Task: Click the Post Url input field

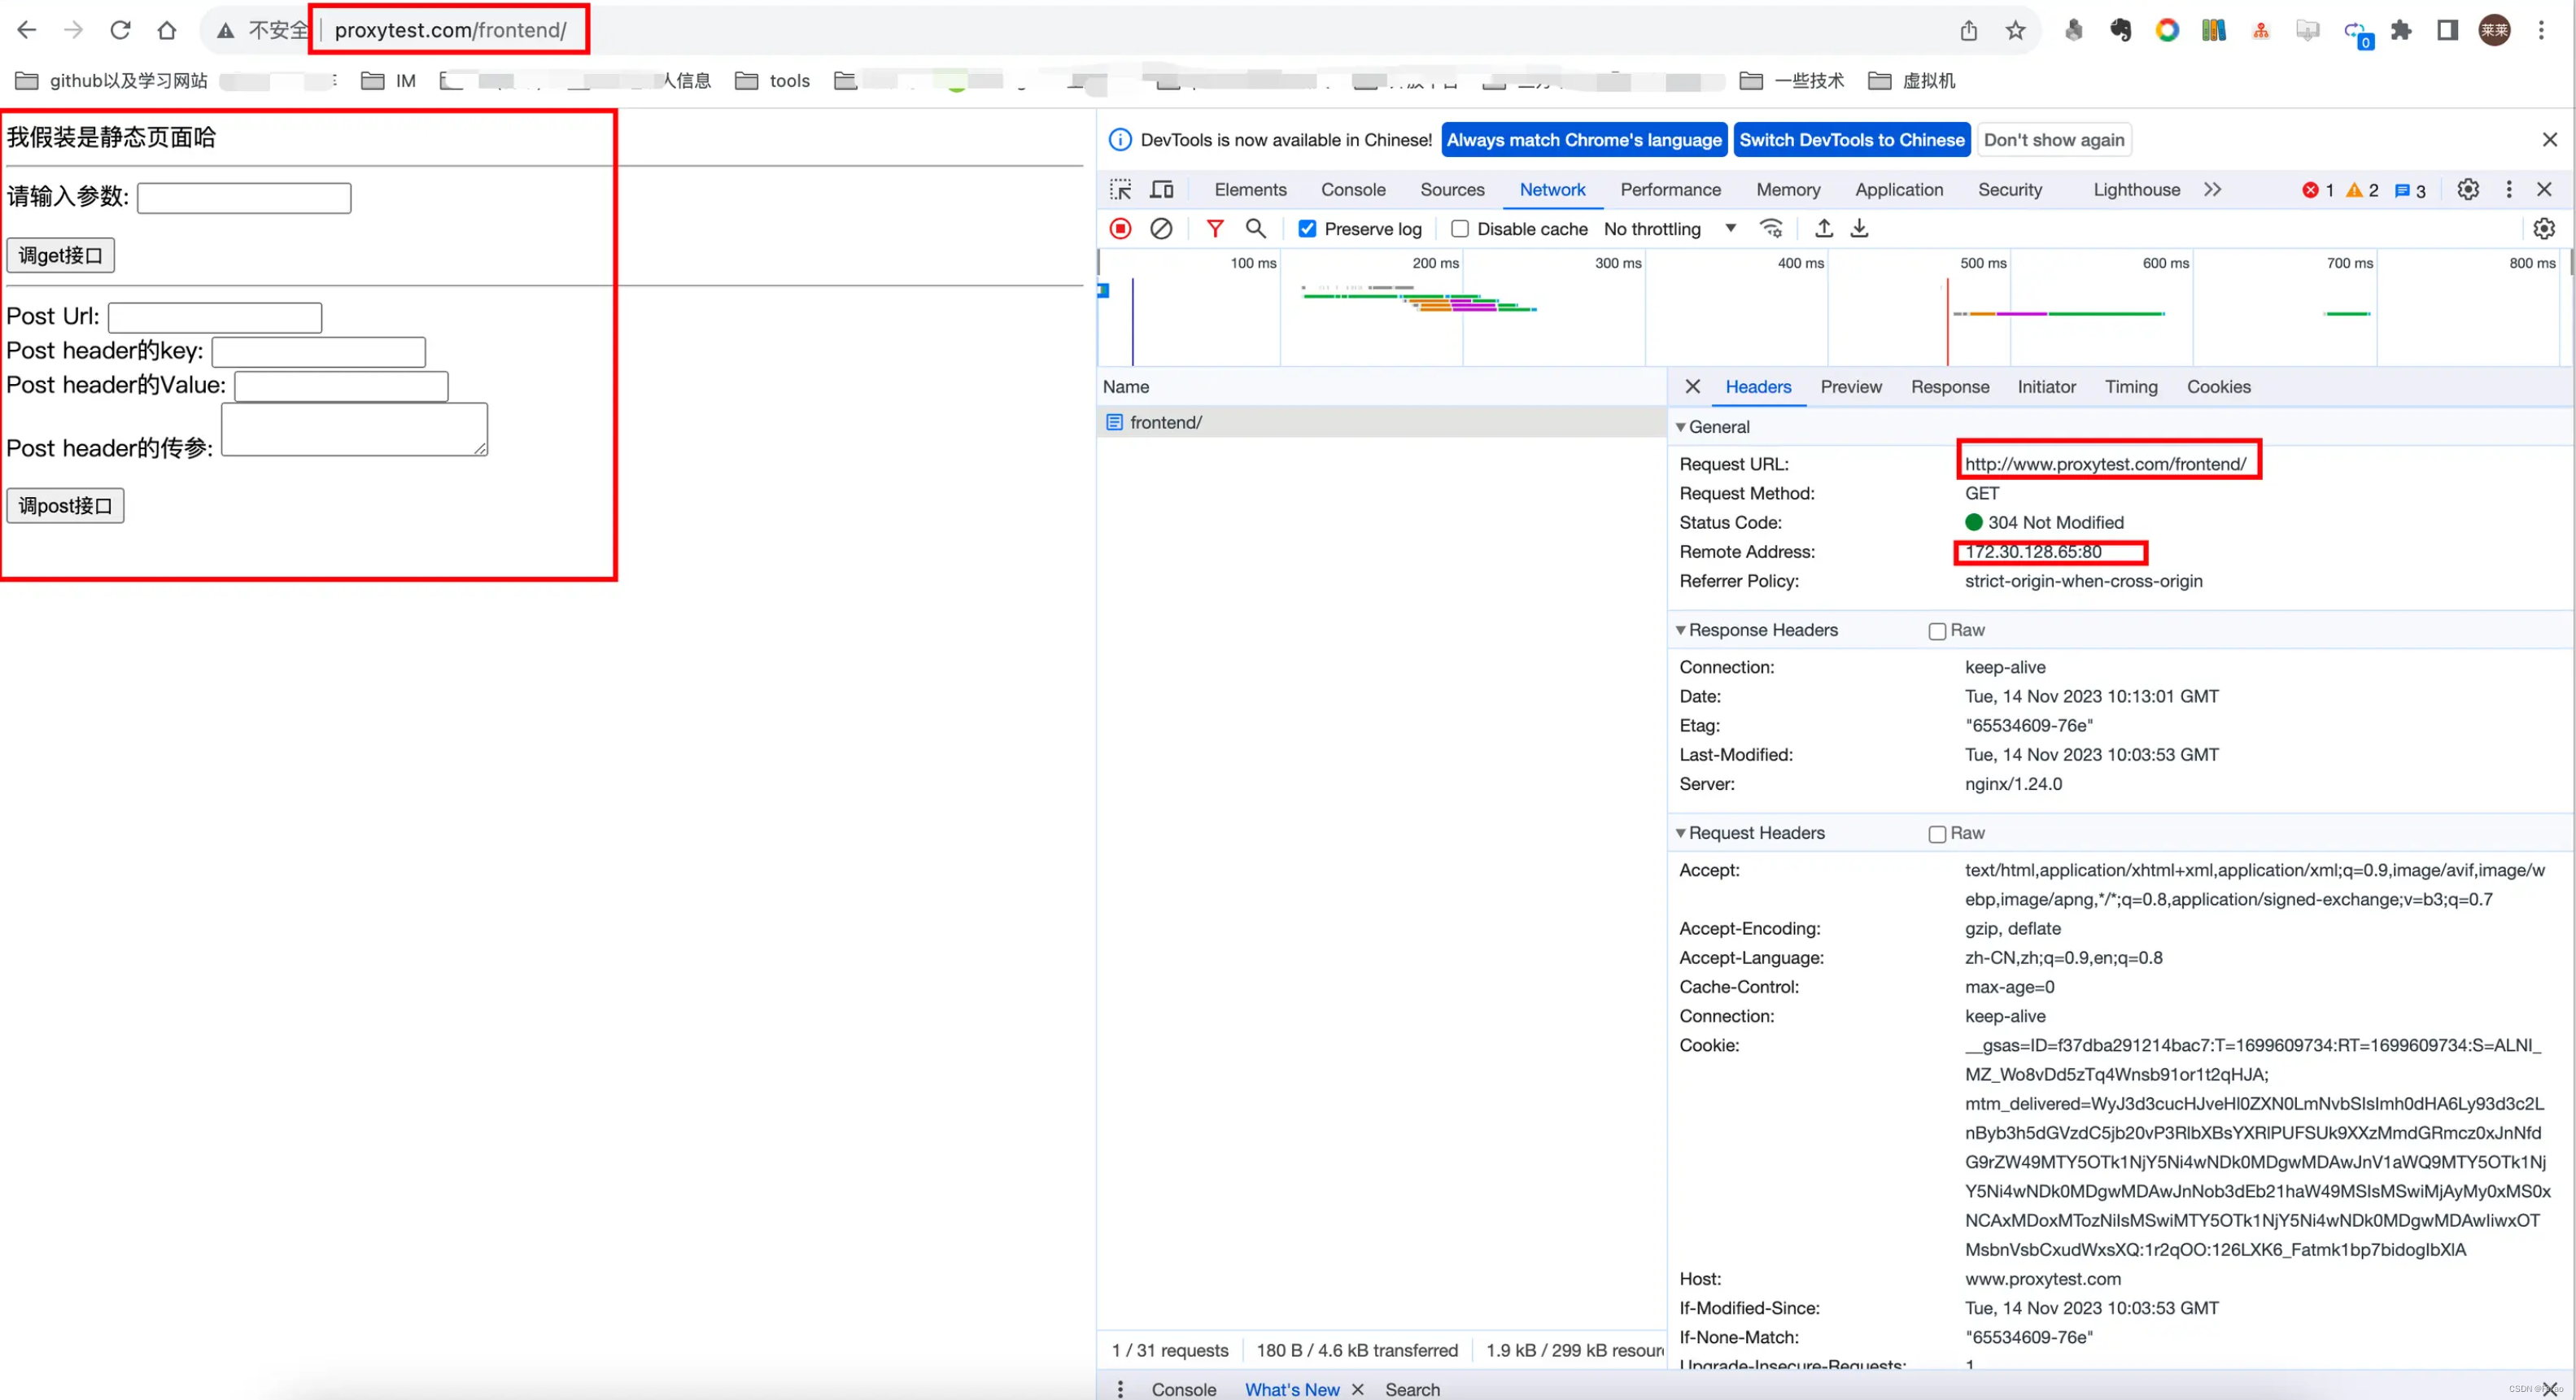Action: (x=214, y=317)
